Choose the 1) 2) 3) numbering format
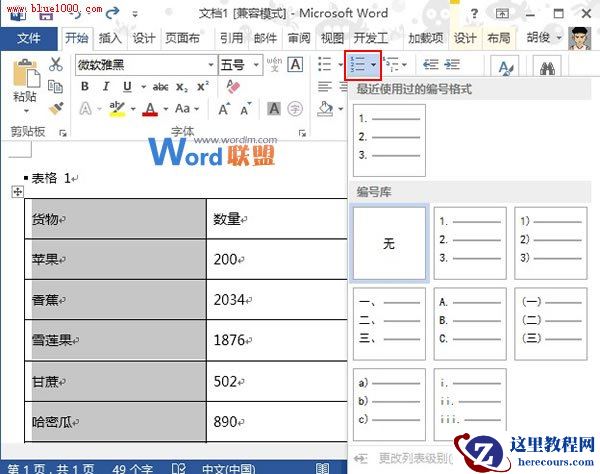The image size is (600, 474). tap(551, 243)
